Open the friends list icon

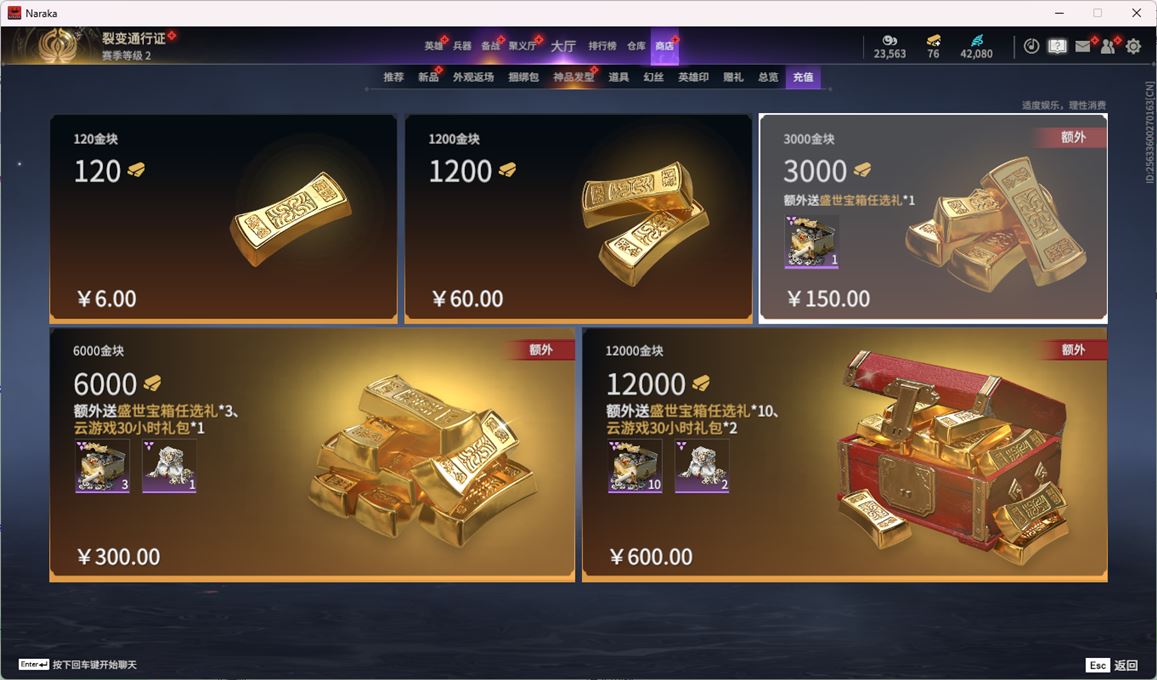pos(1108,46)
